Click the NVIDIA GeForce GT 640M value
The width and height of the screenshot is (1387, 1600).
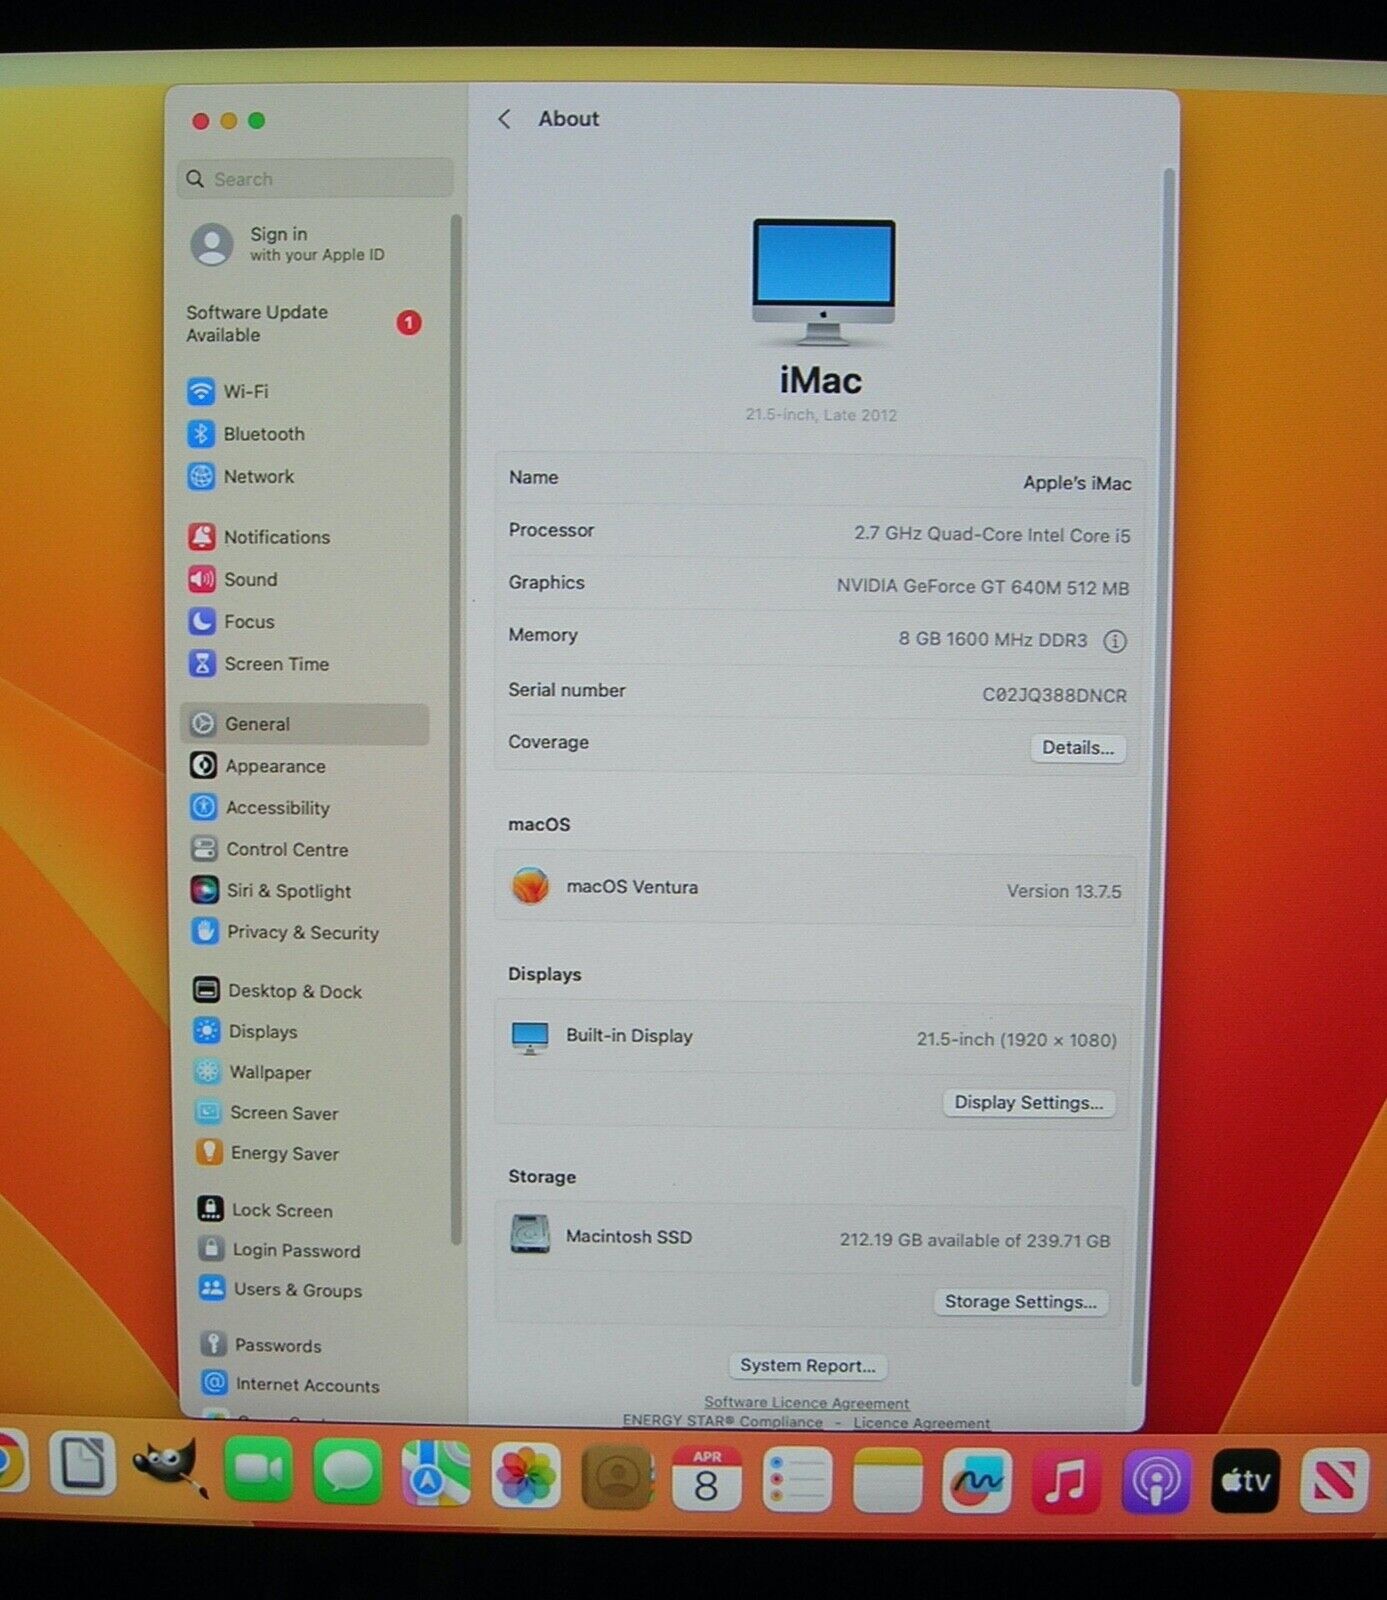(x=983, y=588)
